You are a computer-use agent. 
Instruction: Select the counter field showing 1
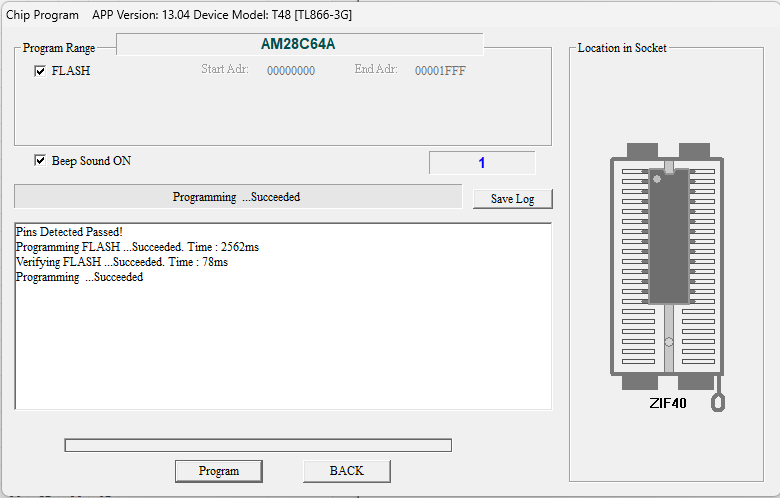tap(481, 163)
